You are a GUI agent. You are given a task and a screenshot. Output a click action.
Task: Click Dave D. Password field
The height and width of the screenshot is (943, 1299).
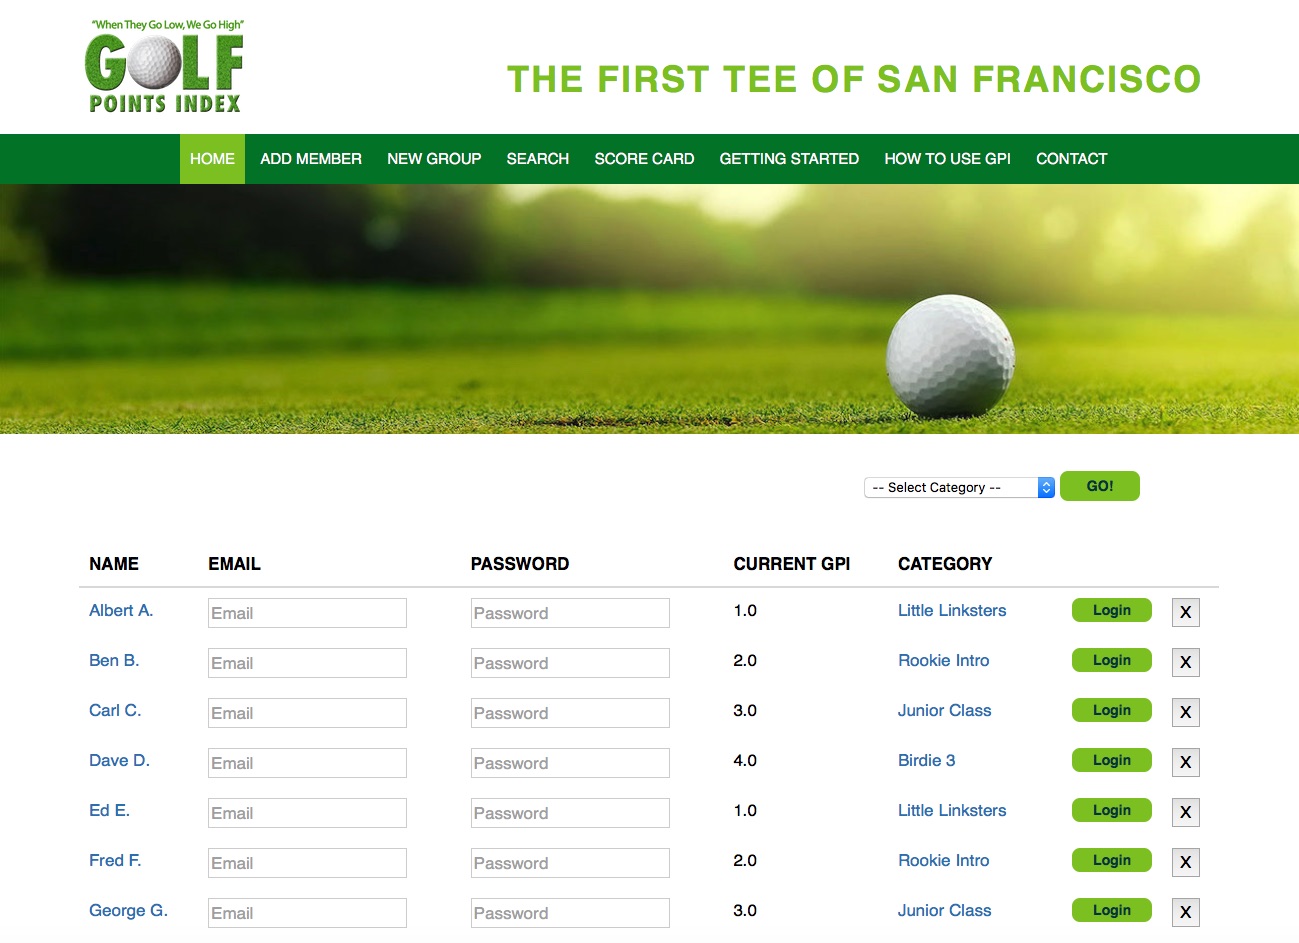(x=570, y=763)
